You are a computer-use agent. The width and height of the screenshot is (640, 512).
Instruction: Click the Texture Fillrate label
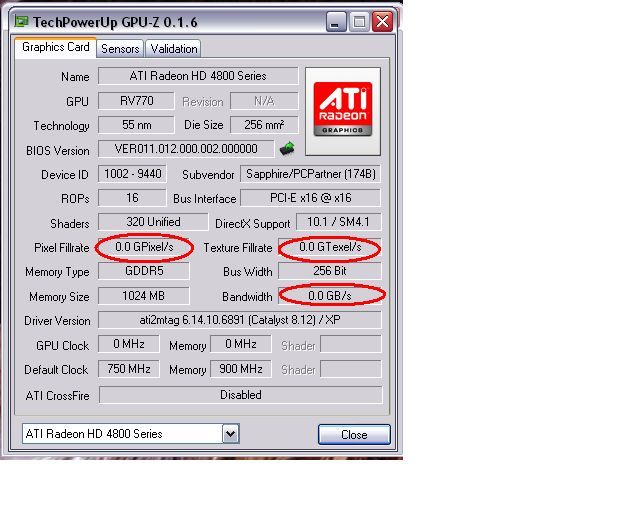click(x=238, y=248)
